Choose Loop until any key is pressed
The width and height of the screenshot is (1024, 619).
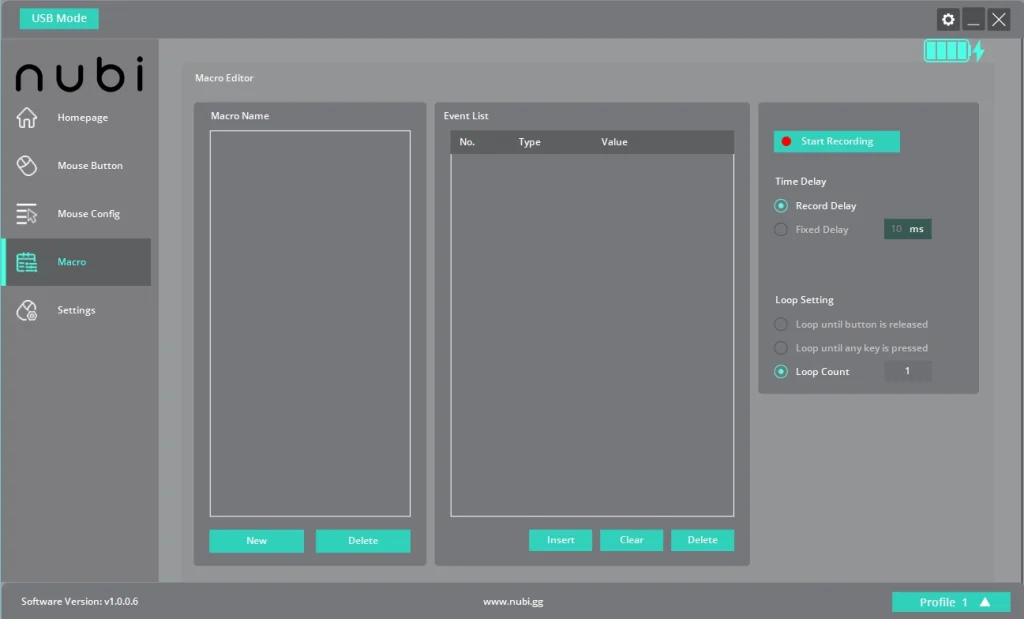[781, 348]
